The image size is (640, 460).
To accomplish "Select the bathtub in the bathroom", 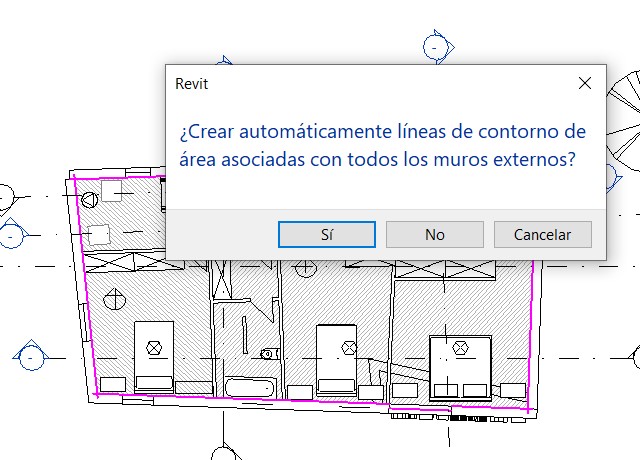I will (x=248, y=386).
